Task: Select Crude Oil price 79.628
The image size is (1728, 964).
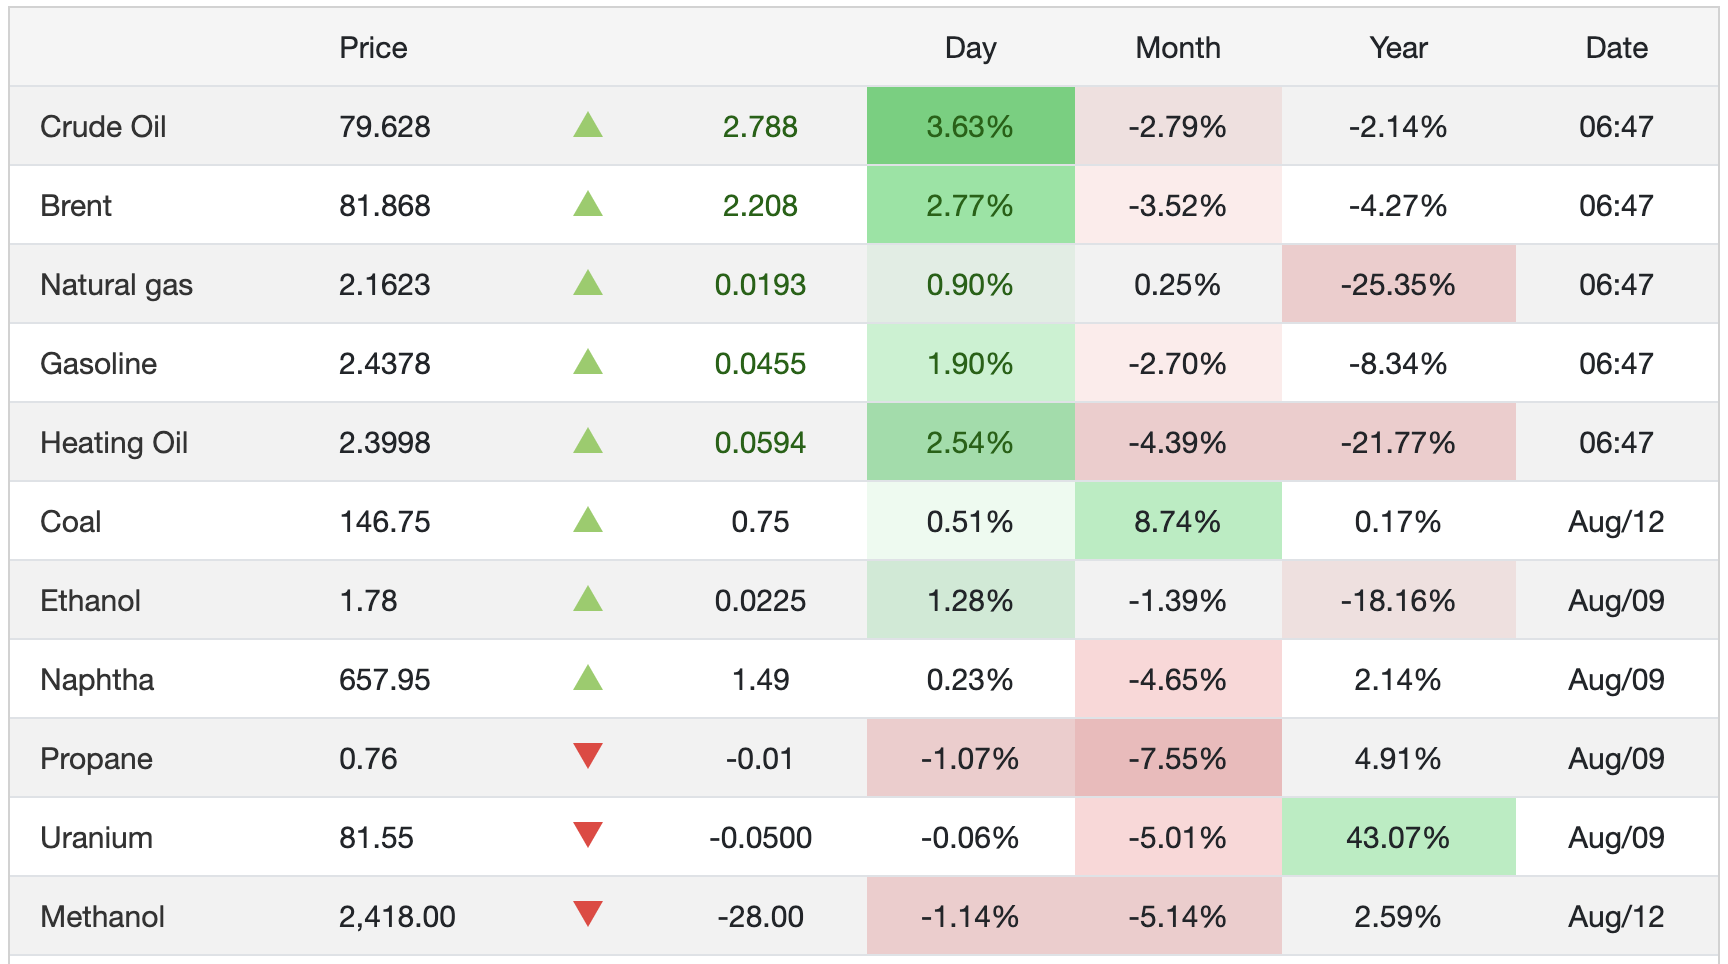Action: click(385, 127)
